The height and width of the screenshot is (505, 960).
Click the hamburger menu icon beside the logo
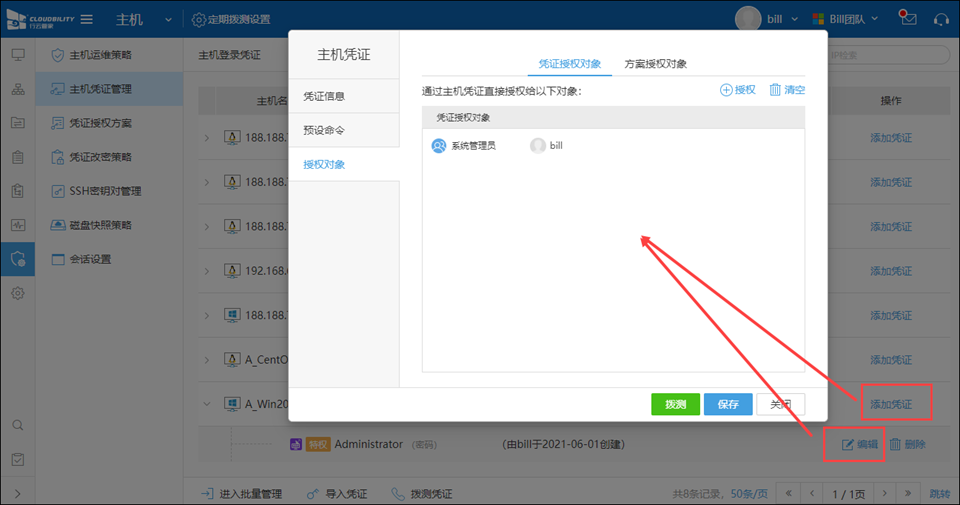(x=87, y=19)
